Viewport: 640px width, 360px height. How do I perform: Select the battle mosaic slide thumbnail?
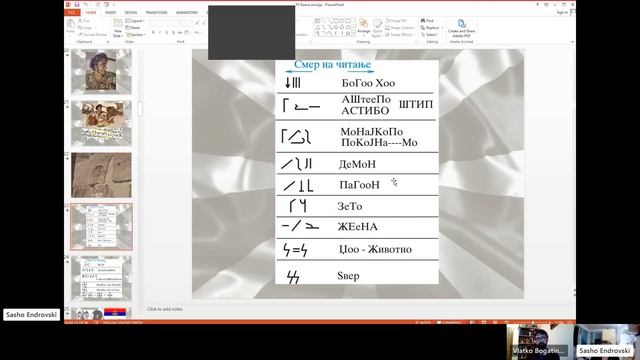click(101, 123)
